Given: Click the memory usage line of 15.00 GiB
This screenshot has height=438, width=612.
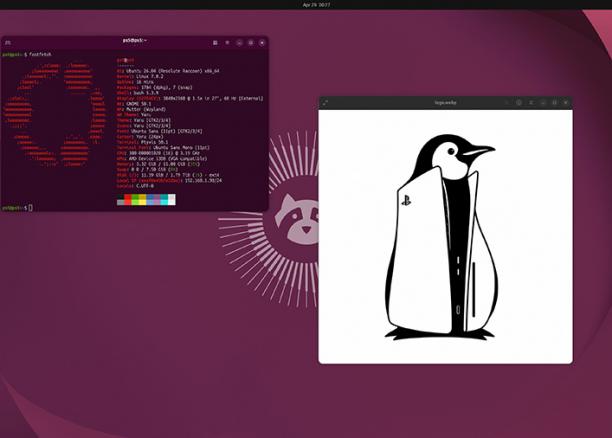Looking at the screenshot, I should click(x=158, y=164).
